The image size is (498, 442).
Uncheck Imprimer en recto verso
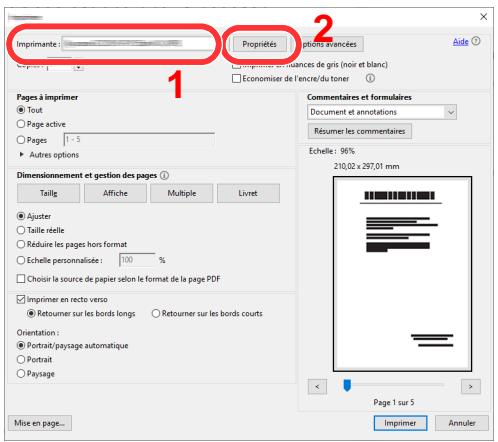pyautogui.click(x=21, y=299)
